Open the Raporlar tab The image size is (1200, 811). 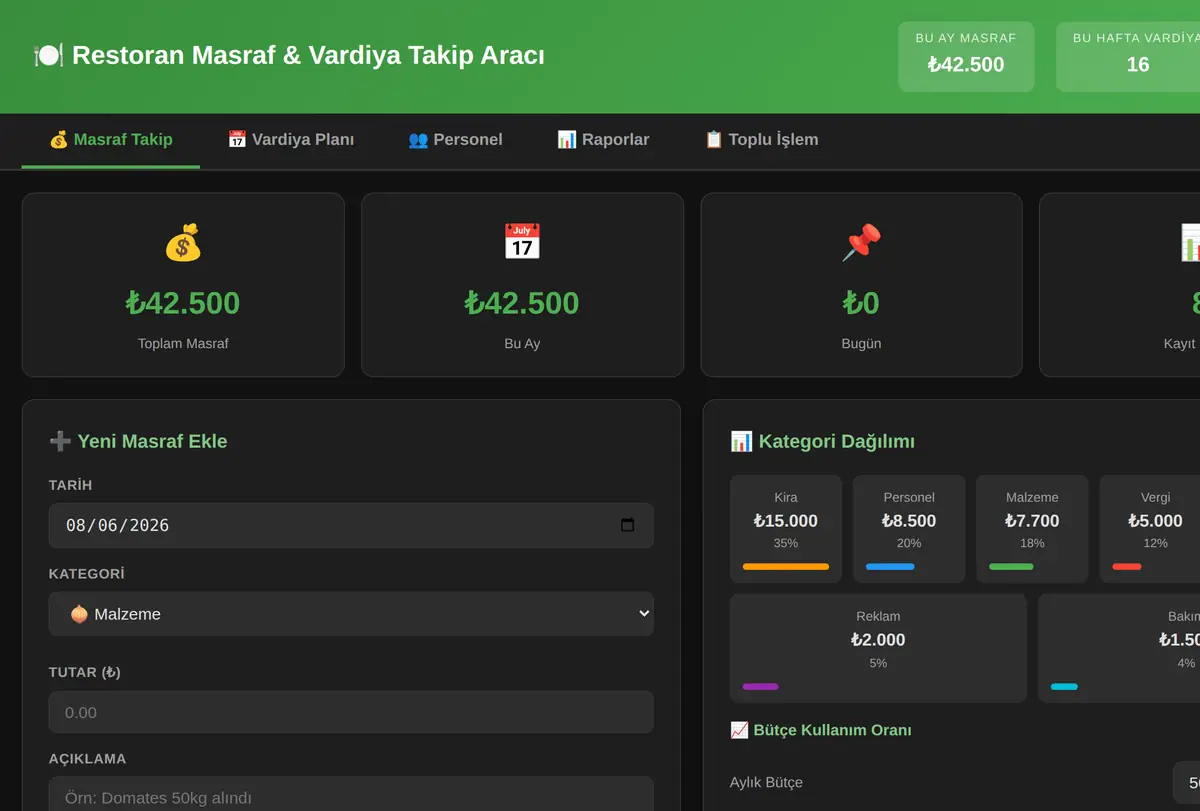click(x=603, y=140)
